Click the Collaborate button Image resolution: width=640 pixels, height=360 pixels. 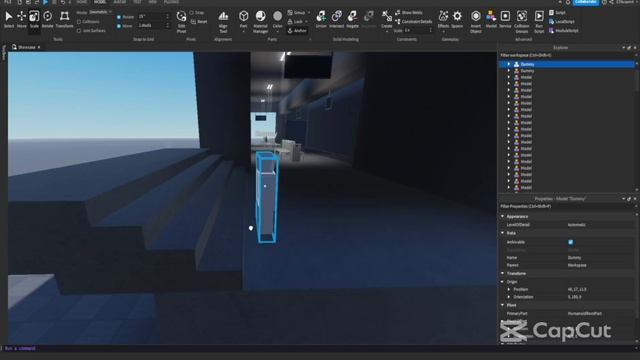tap(586, 2)
